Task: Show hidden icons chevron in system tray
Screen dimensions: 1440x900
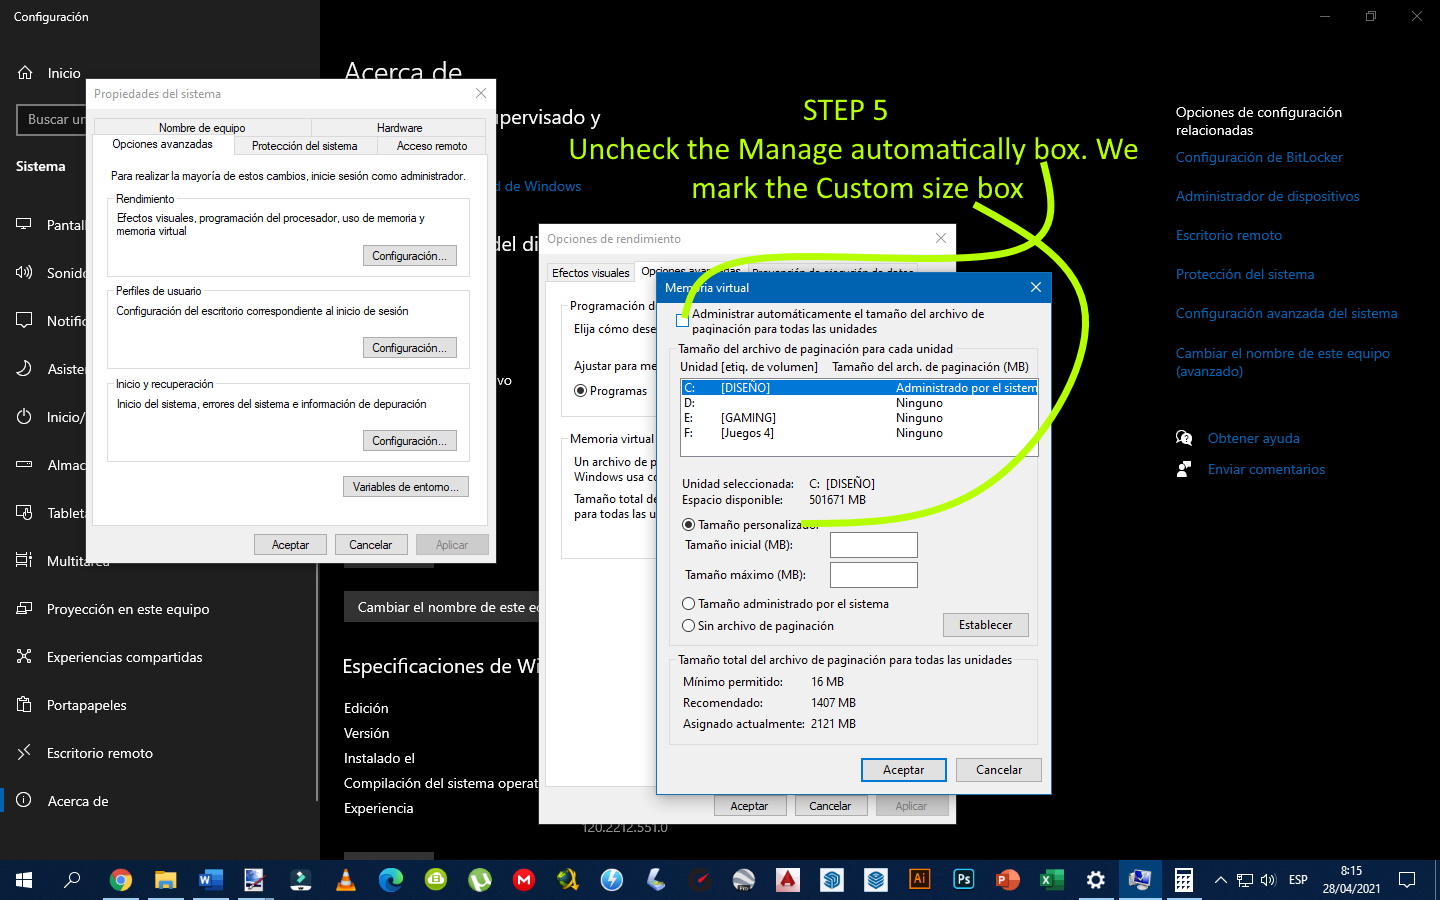Action: coord(1220,880)
